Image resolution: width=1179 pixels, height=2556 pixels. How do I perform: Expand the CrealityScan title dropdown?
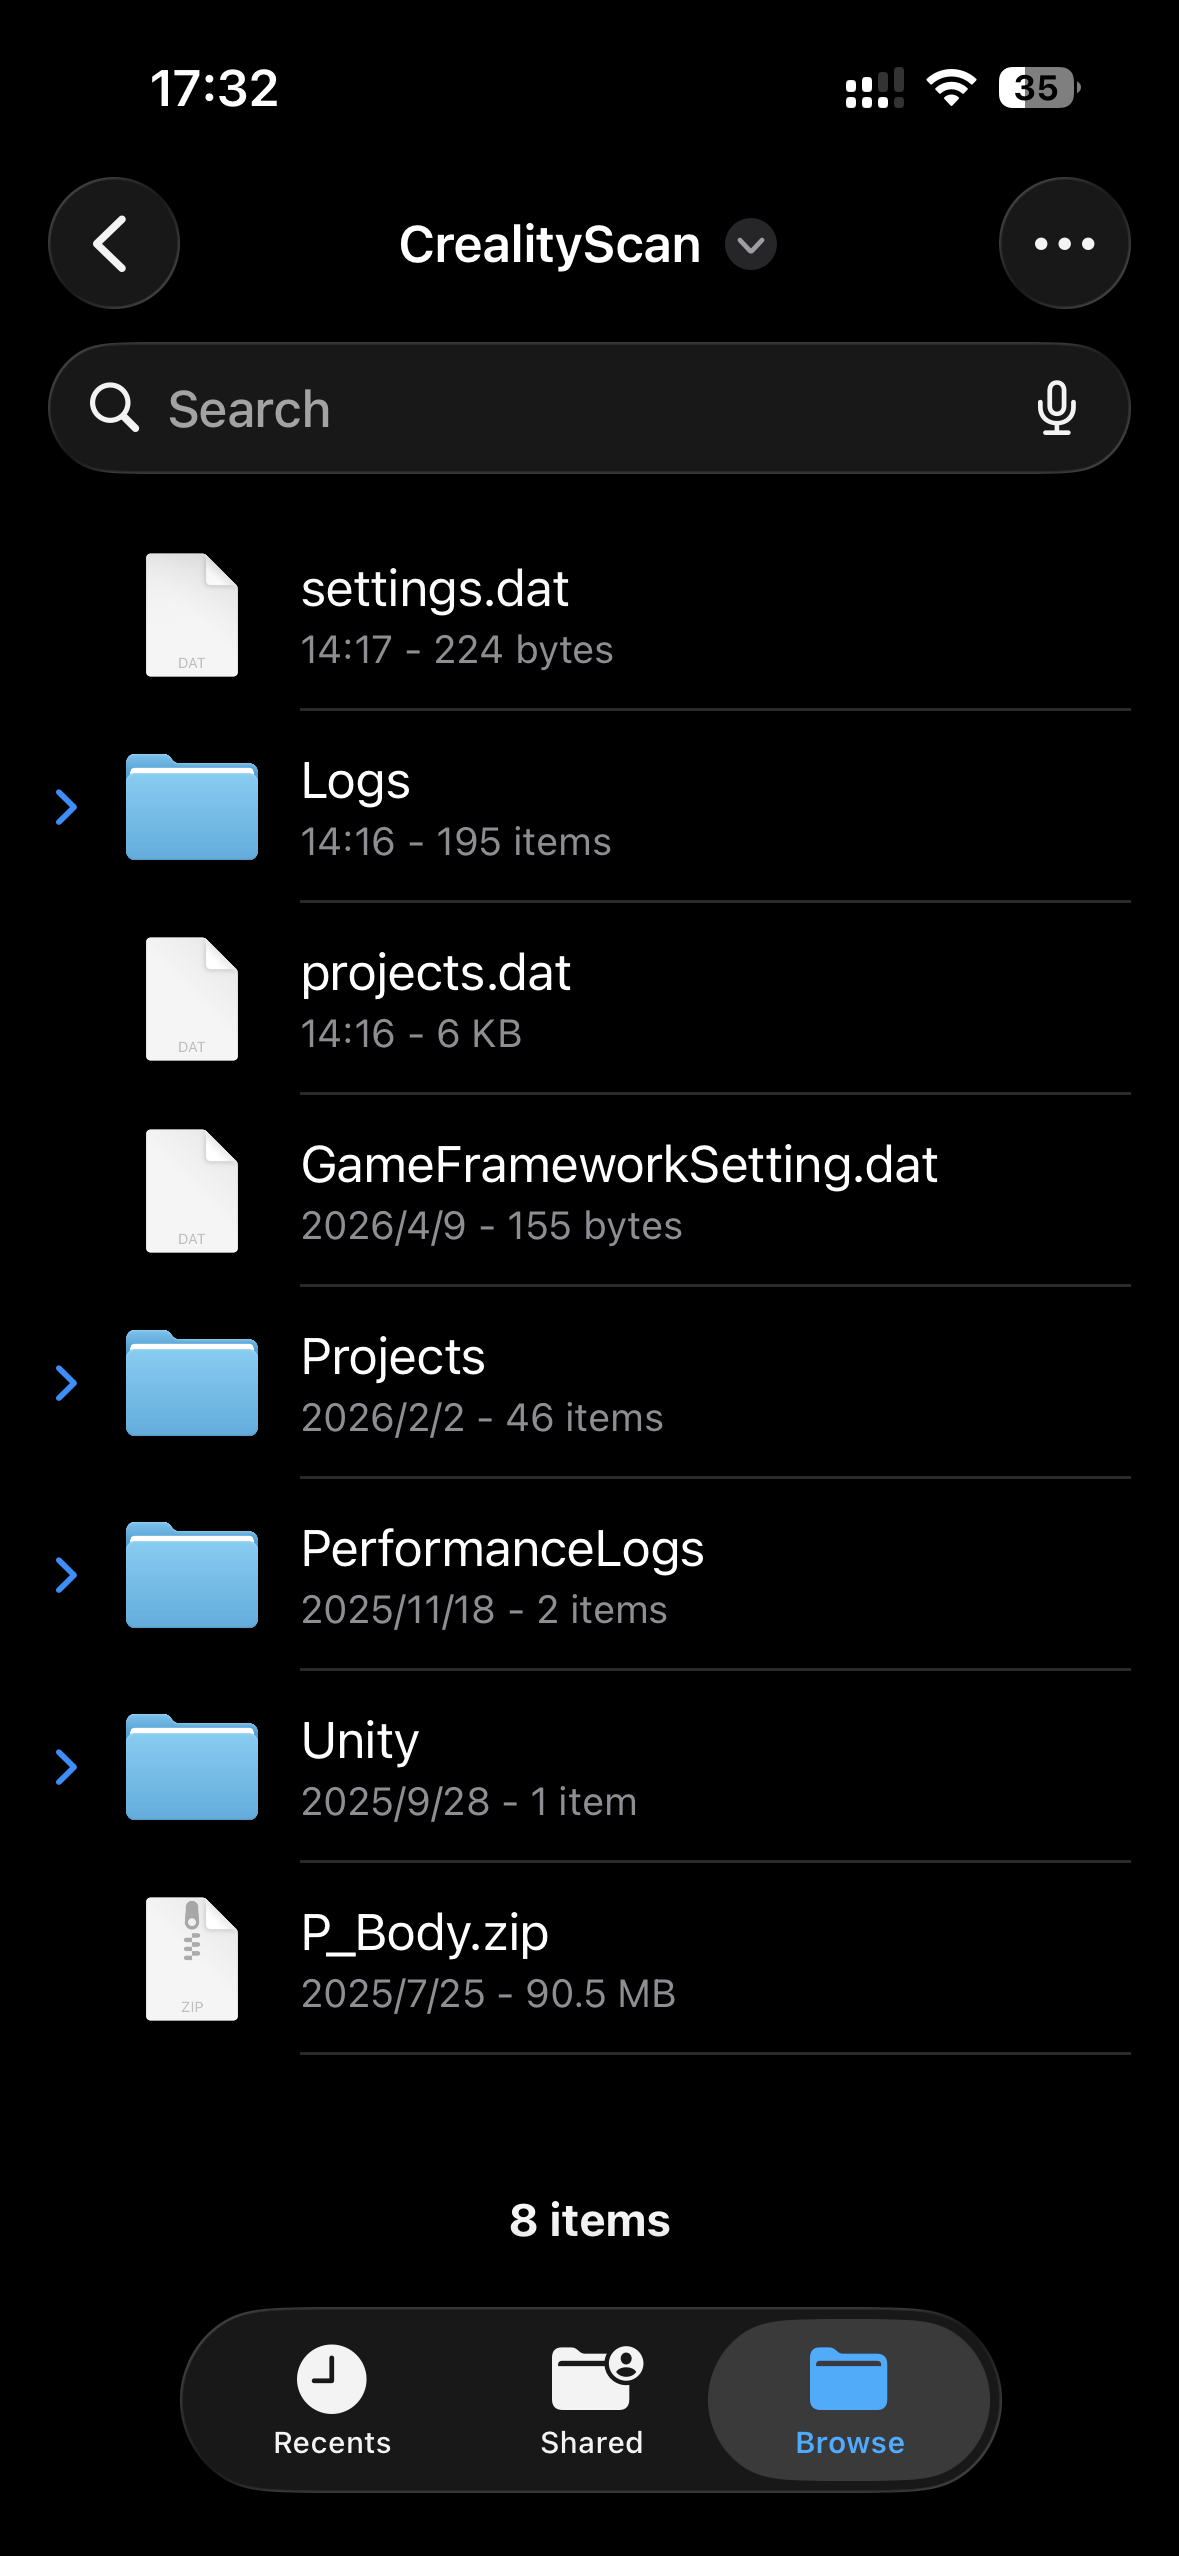[751, 245]
